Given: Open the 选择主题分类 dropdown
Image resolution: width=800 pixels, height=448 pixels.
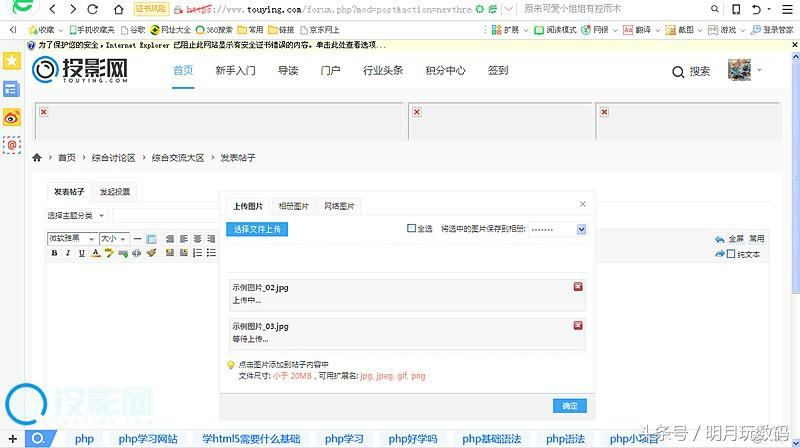Looking at the screenshot, I should click(x=76, y=216).
